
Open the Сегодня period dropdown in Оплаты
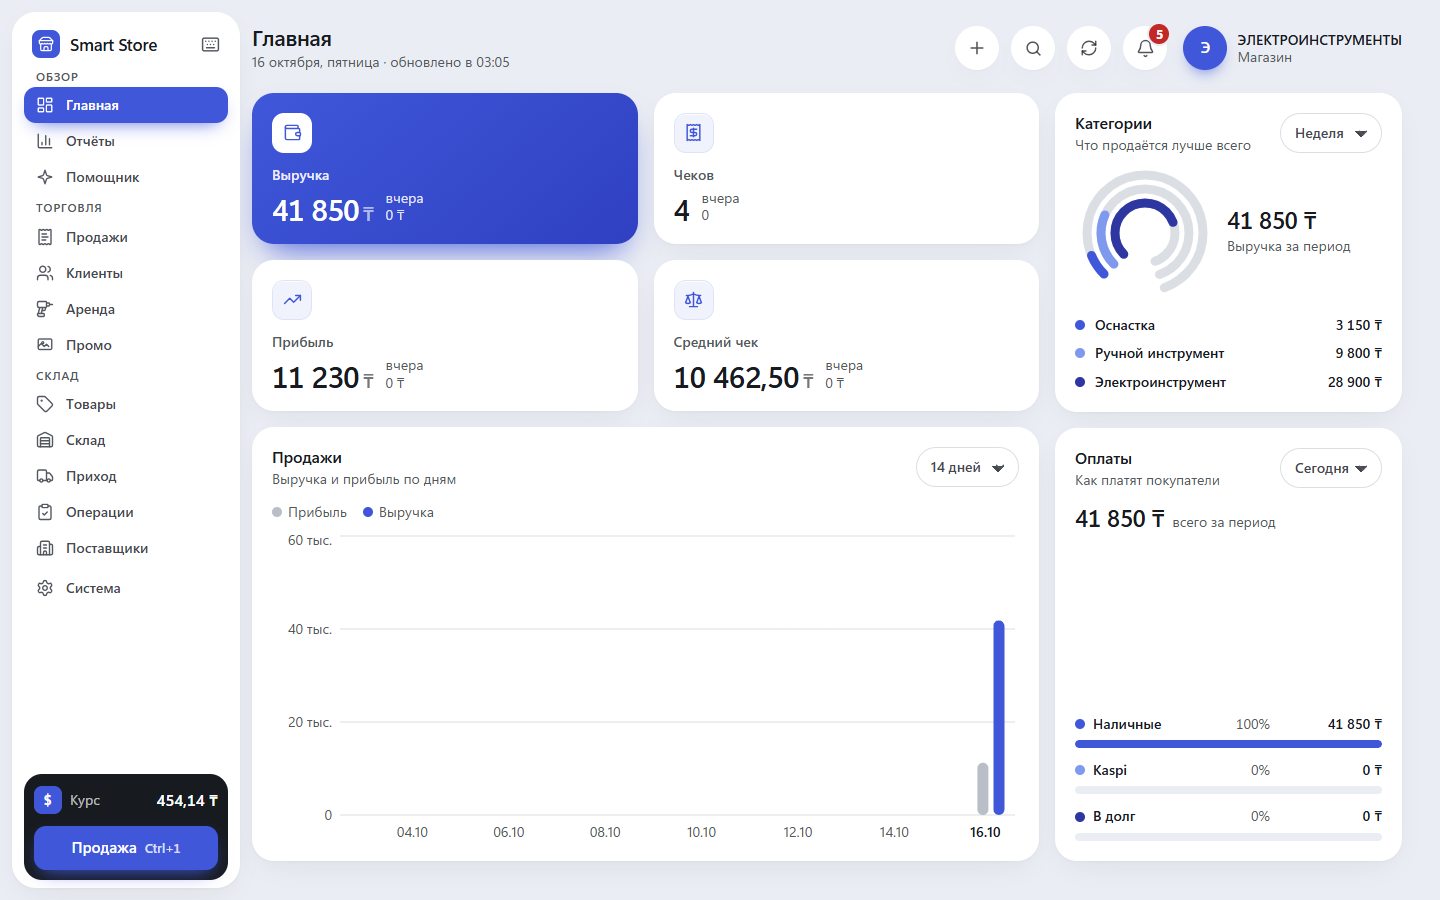1331,468
